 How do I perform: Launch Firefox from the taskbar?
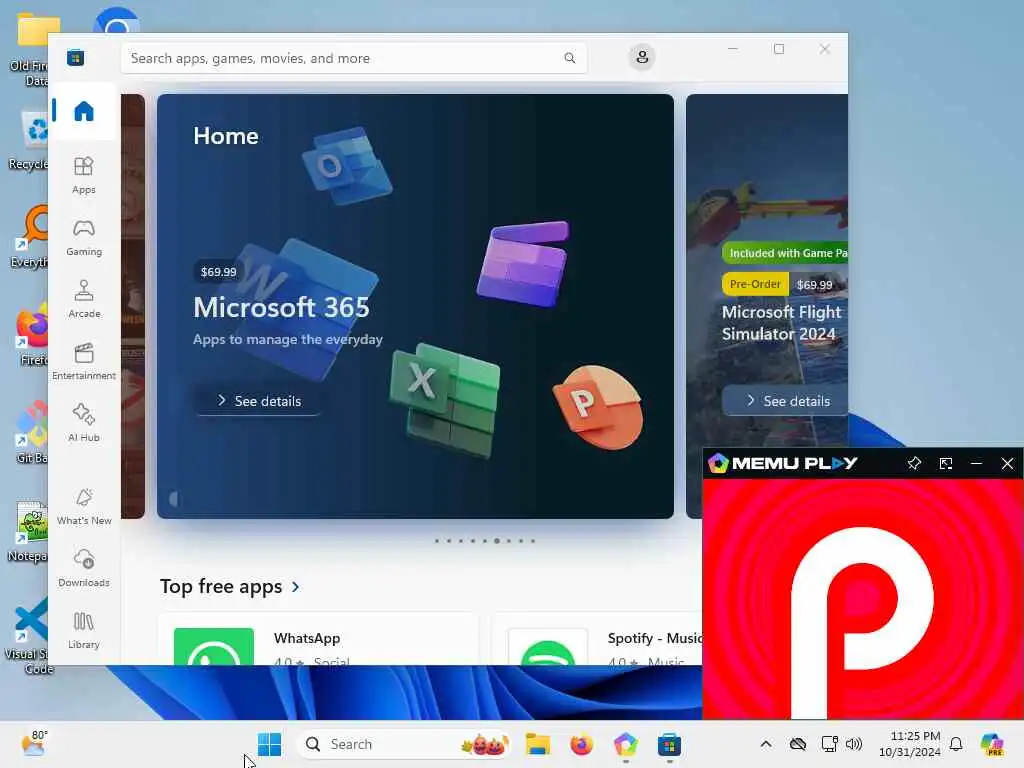click(x=581, y=744)
